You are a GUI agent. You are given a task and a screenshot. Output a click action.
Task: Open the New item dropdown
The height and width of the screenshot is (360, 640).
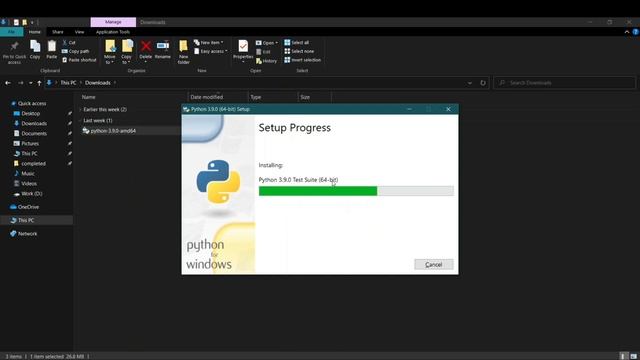coord(209,42)
